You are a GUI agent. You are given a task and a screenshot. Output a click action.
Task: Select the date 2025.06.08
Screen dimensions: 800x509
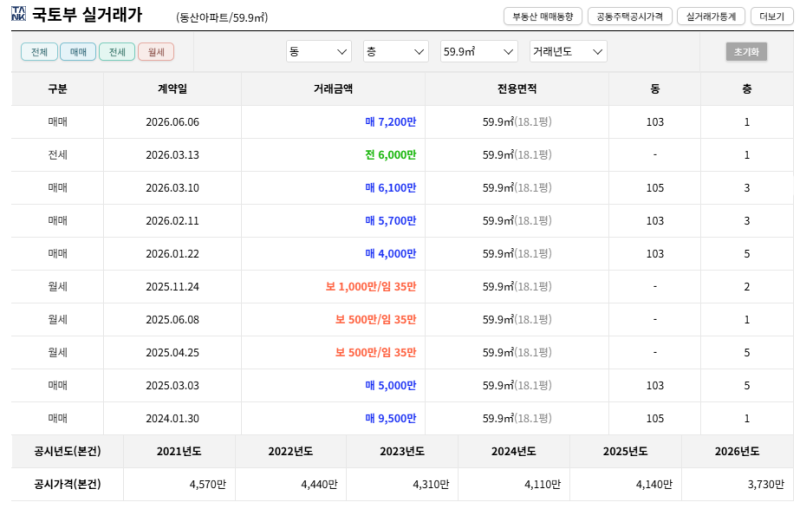pos(172,320)
